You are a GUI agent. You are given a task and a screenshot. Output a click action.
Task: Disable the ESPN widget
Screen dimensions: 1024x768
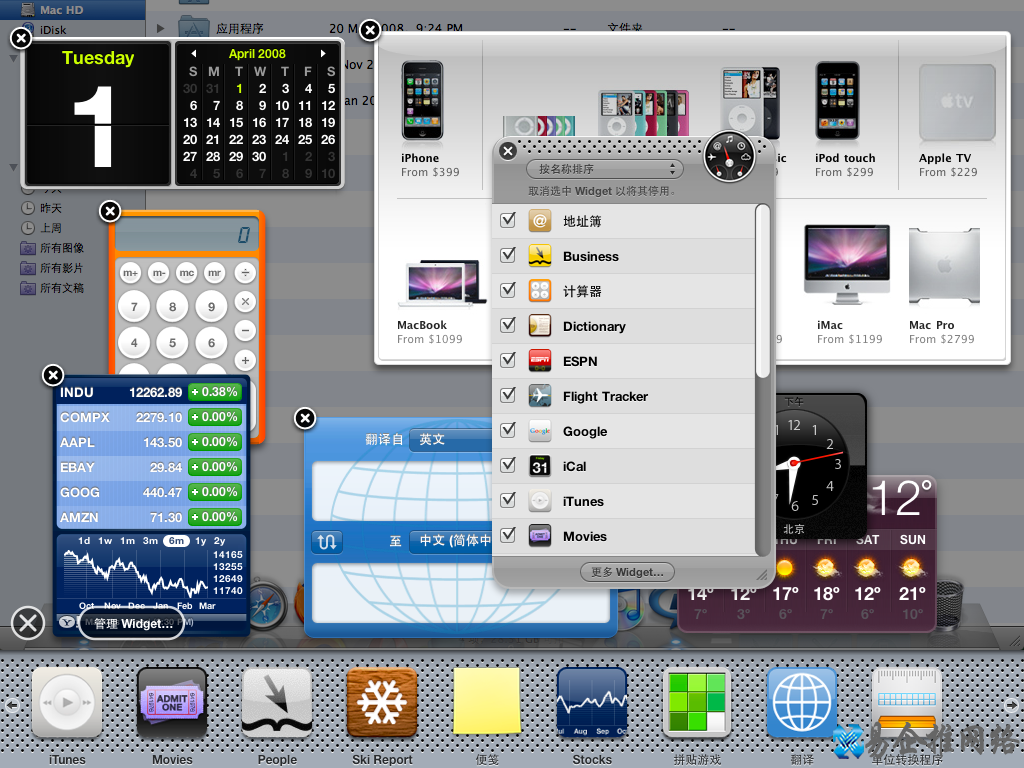[x=507, y=360]
